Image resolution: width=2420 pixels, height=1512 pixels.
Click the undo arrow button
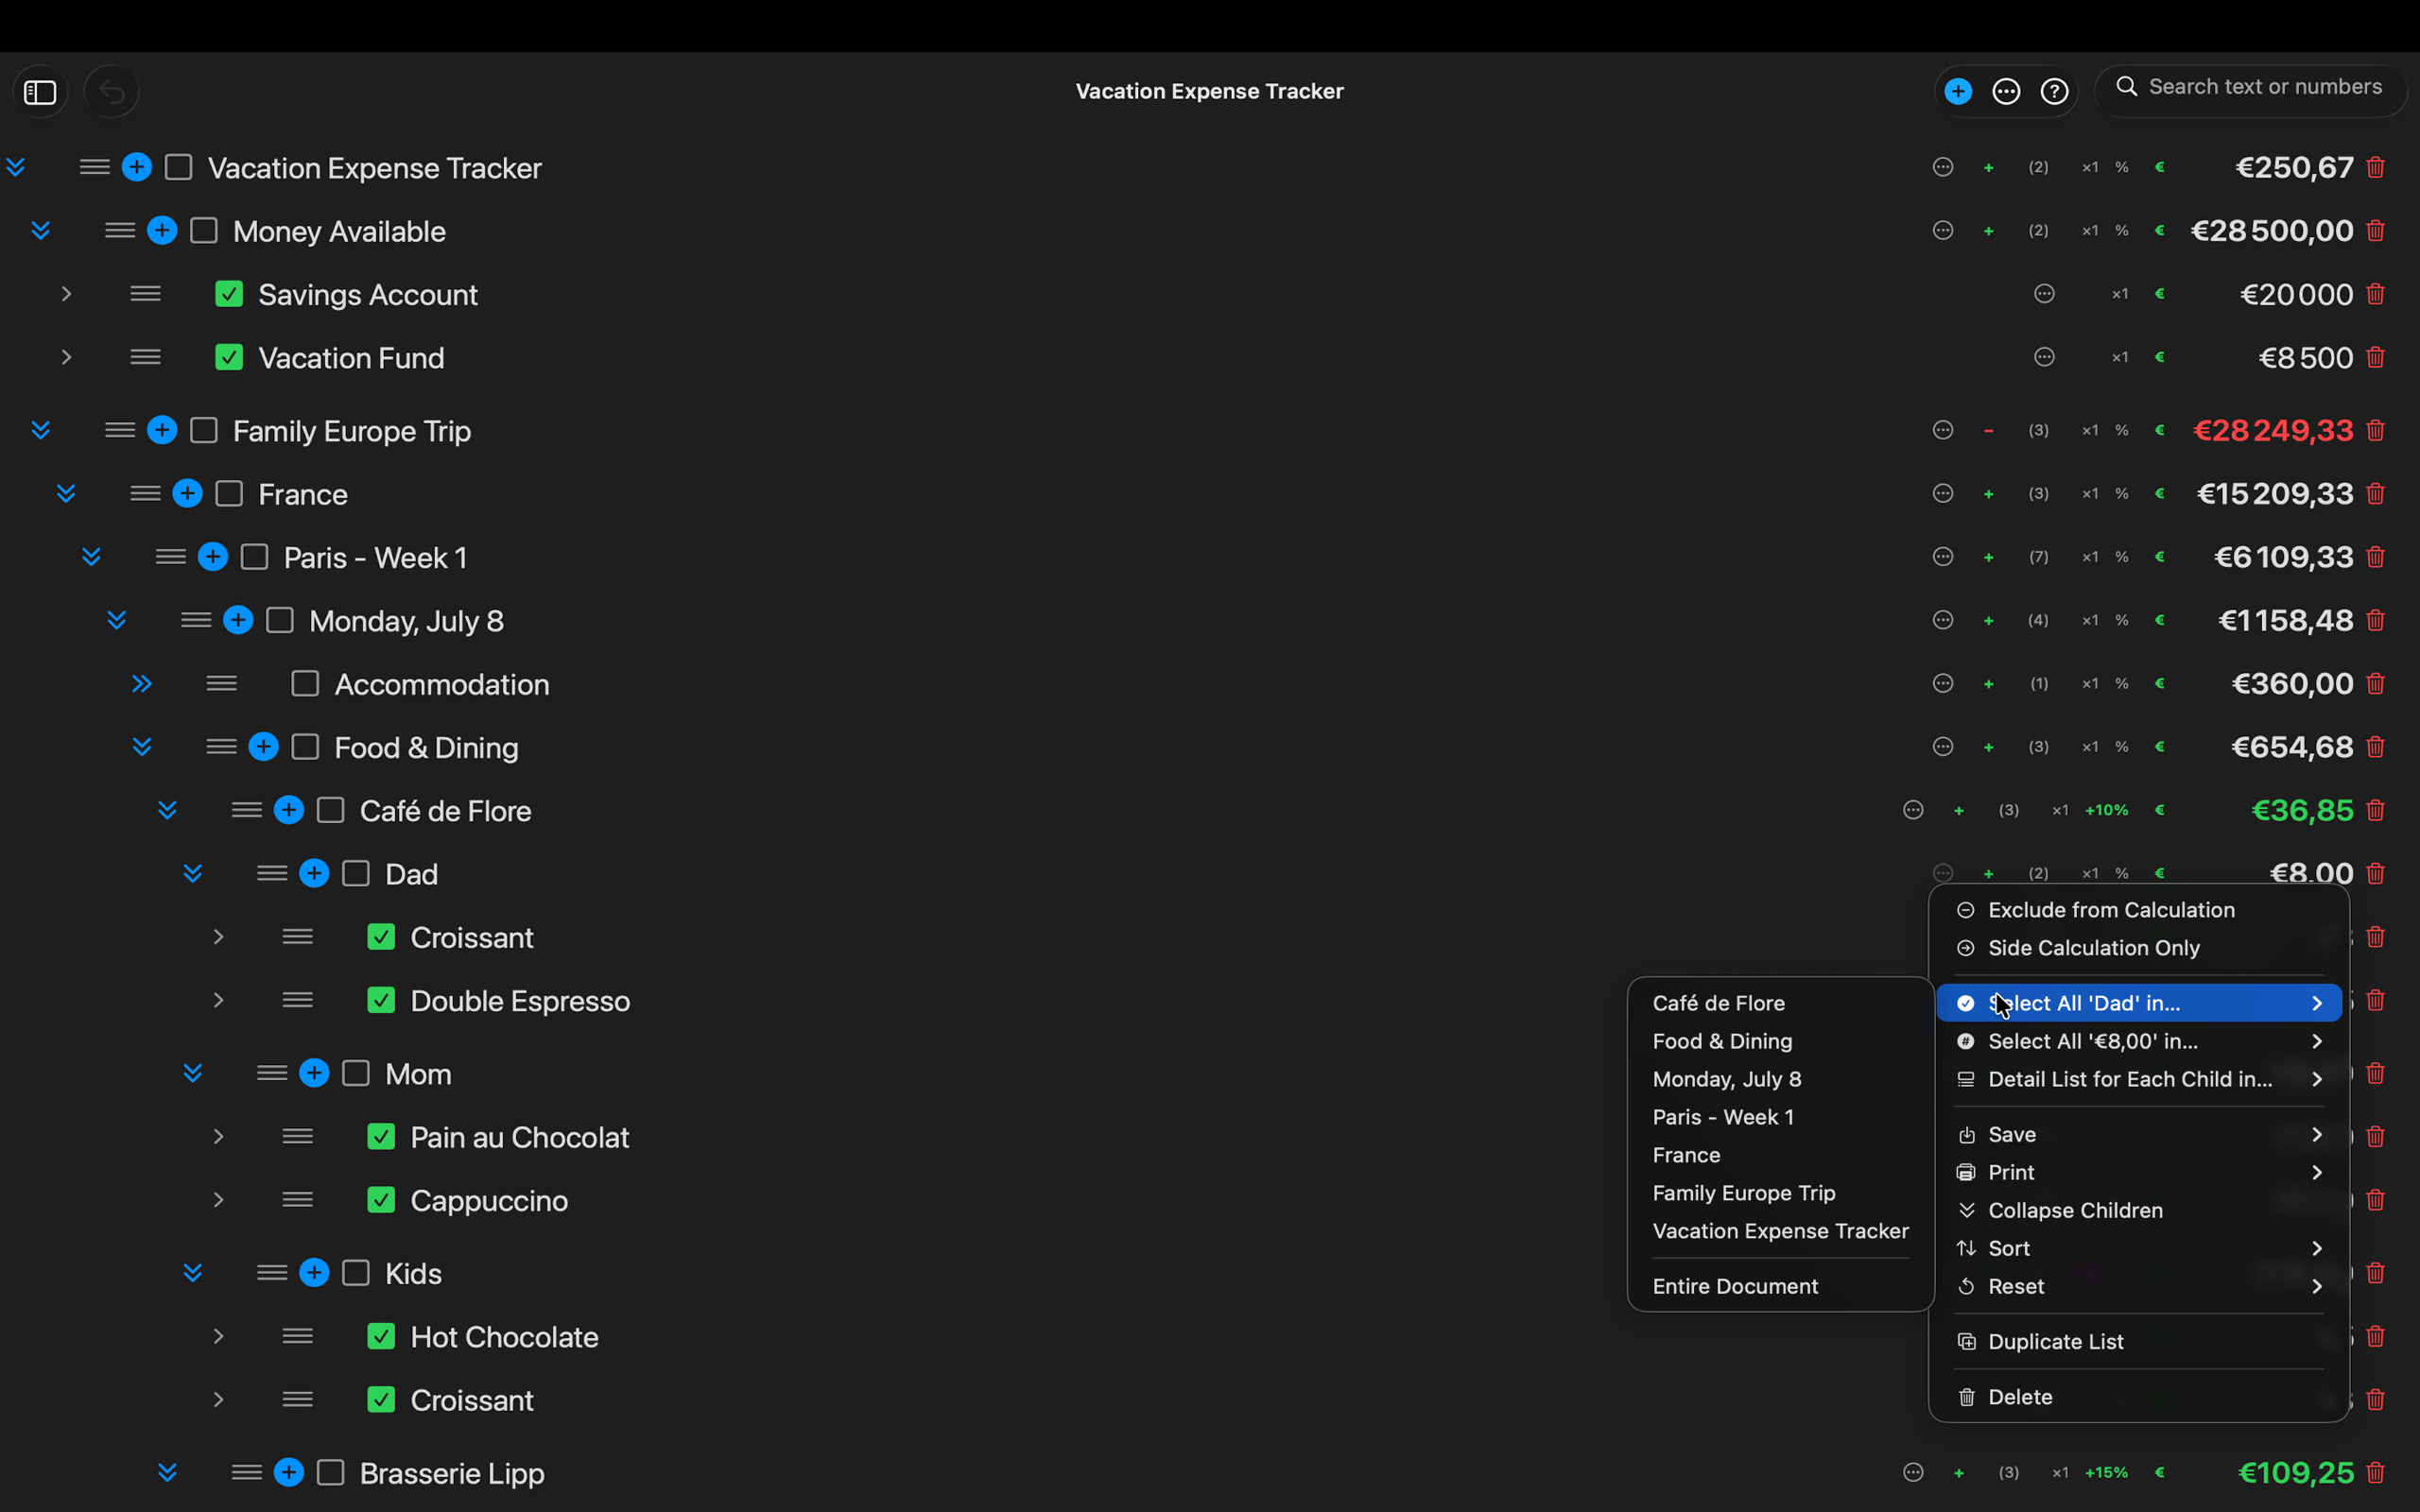112,92
